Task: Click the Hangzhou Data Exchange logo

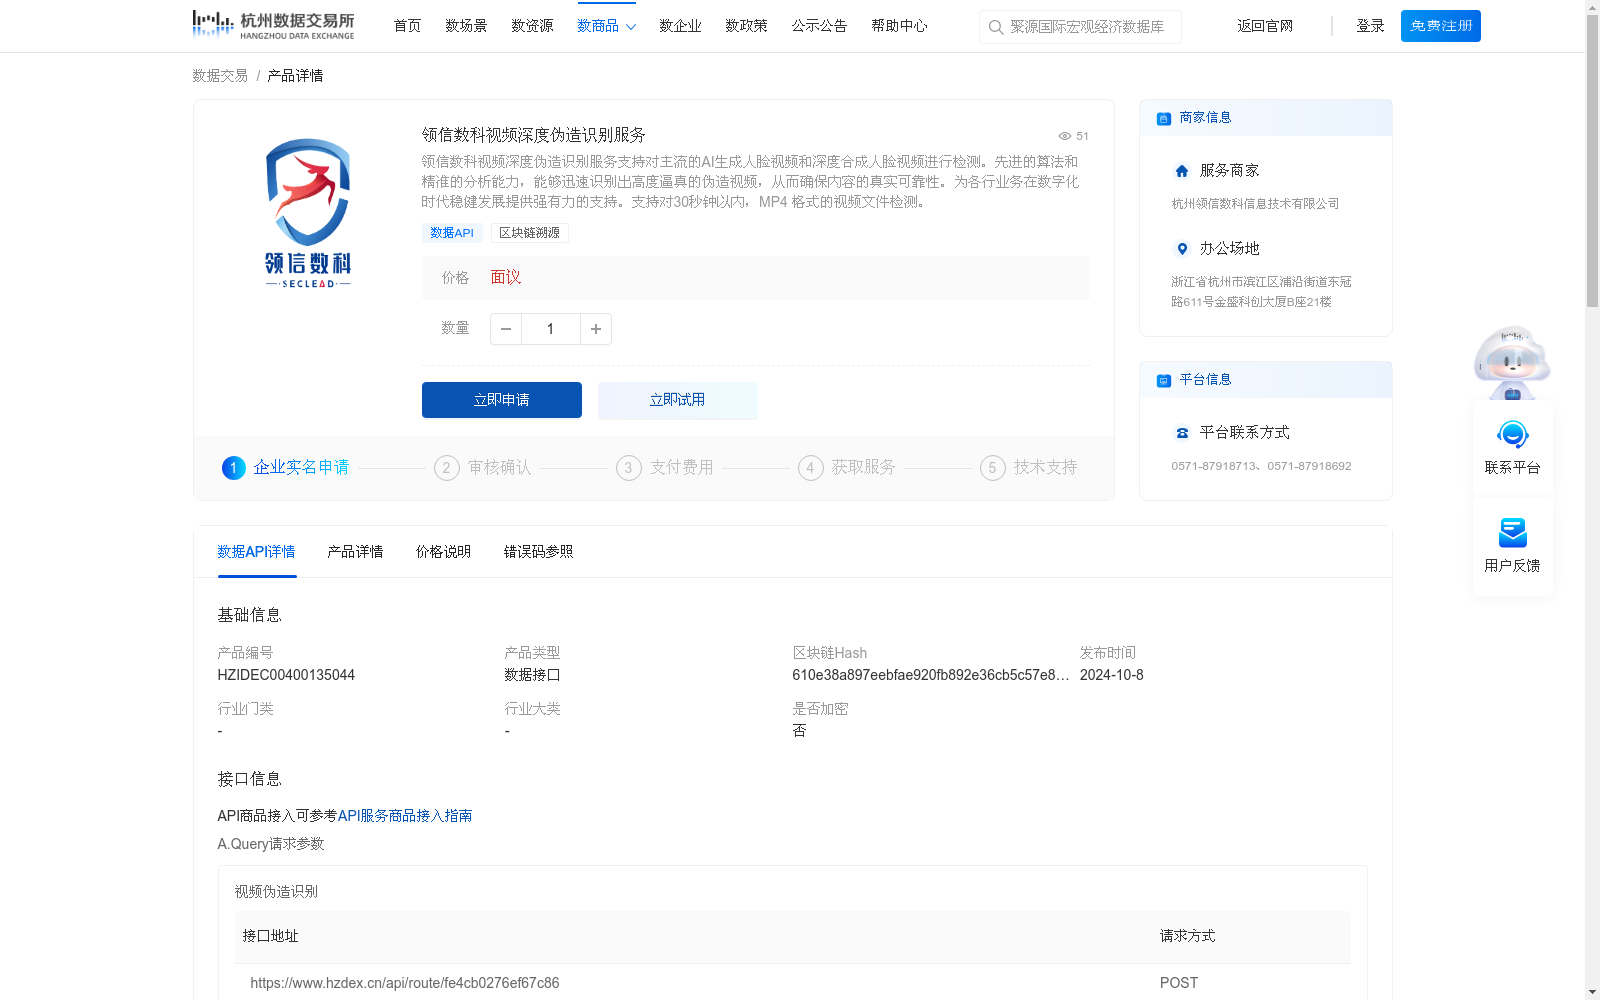Action: 273,24
